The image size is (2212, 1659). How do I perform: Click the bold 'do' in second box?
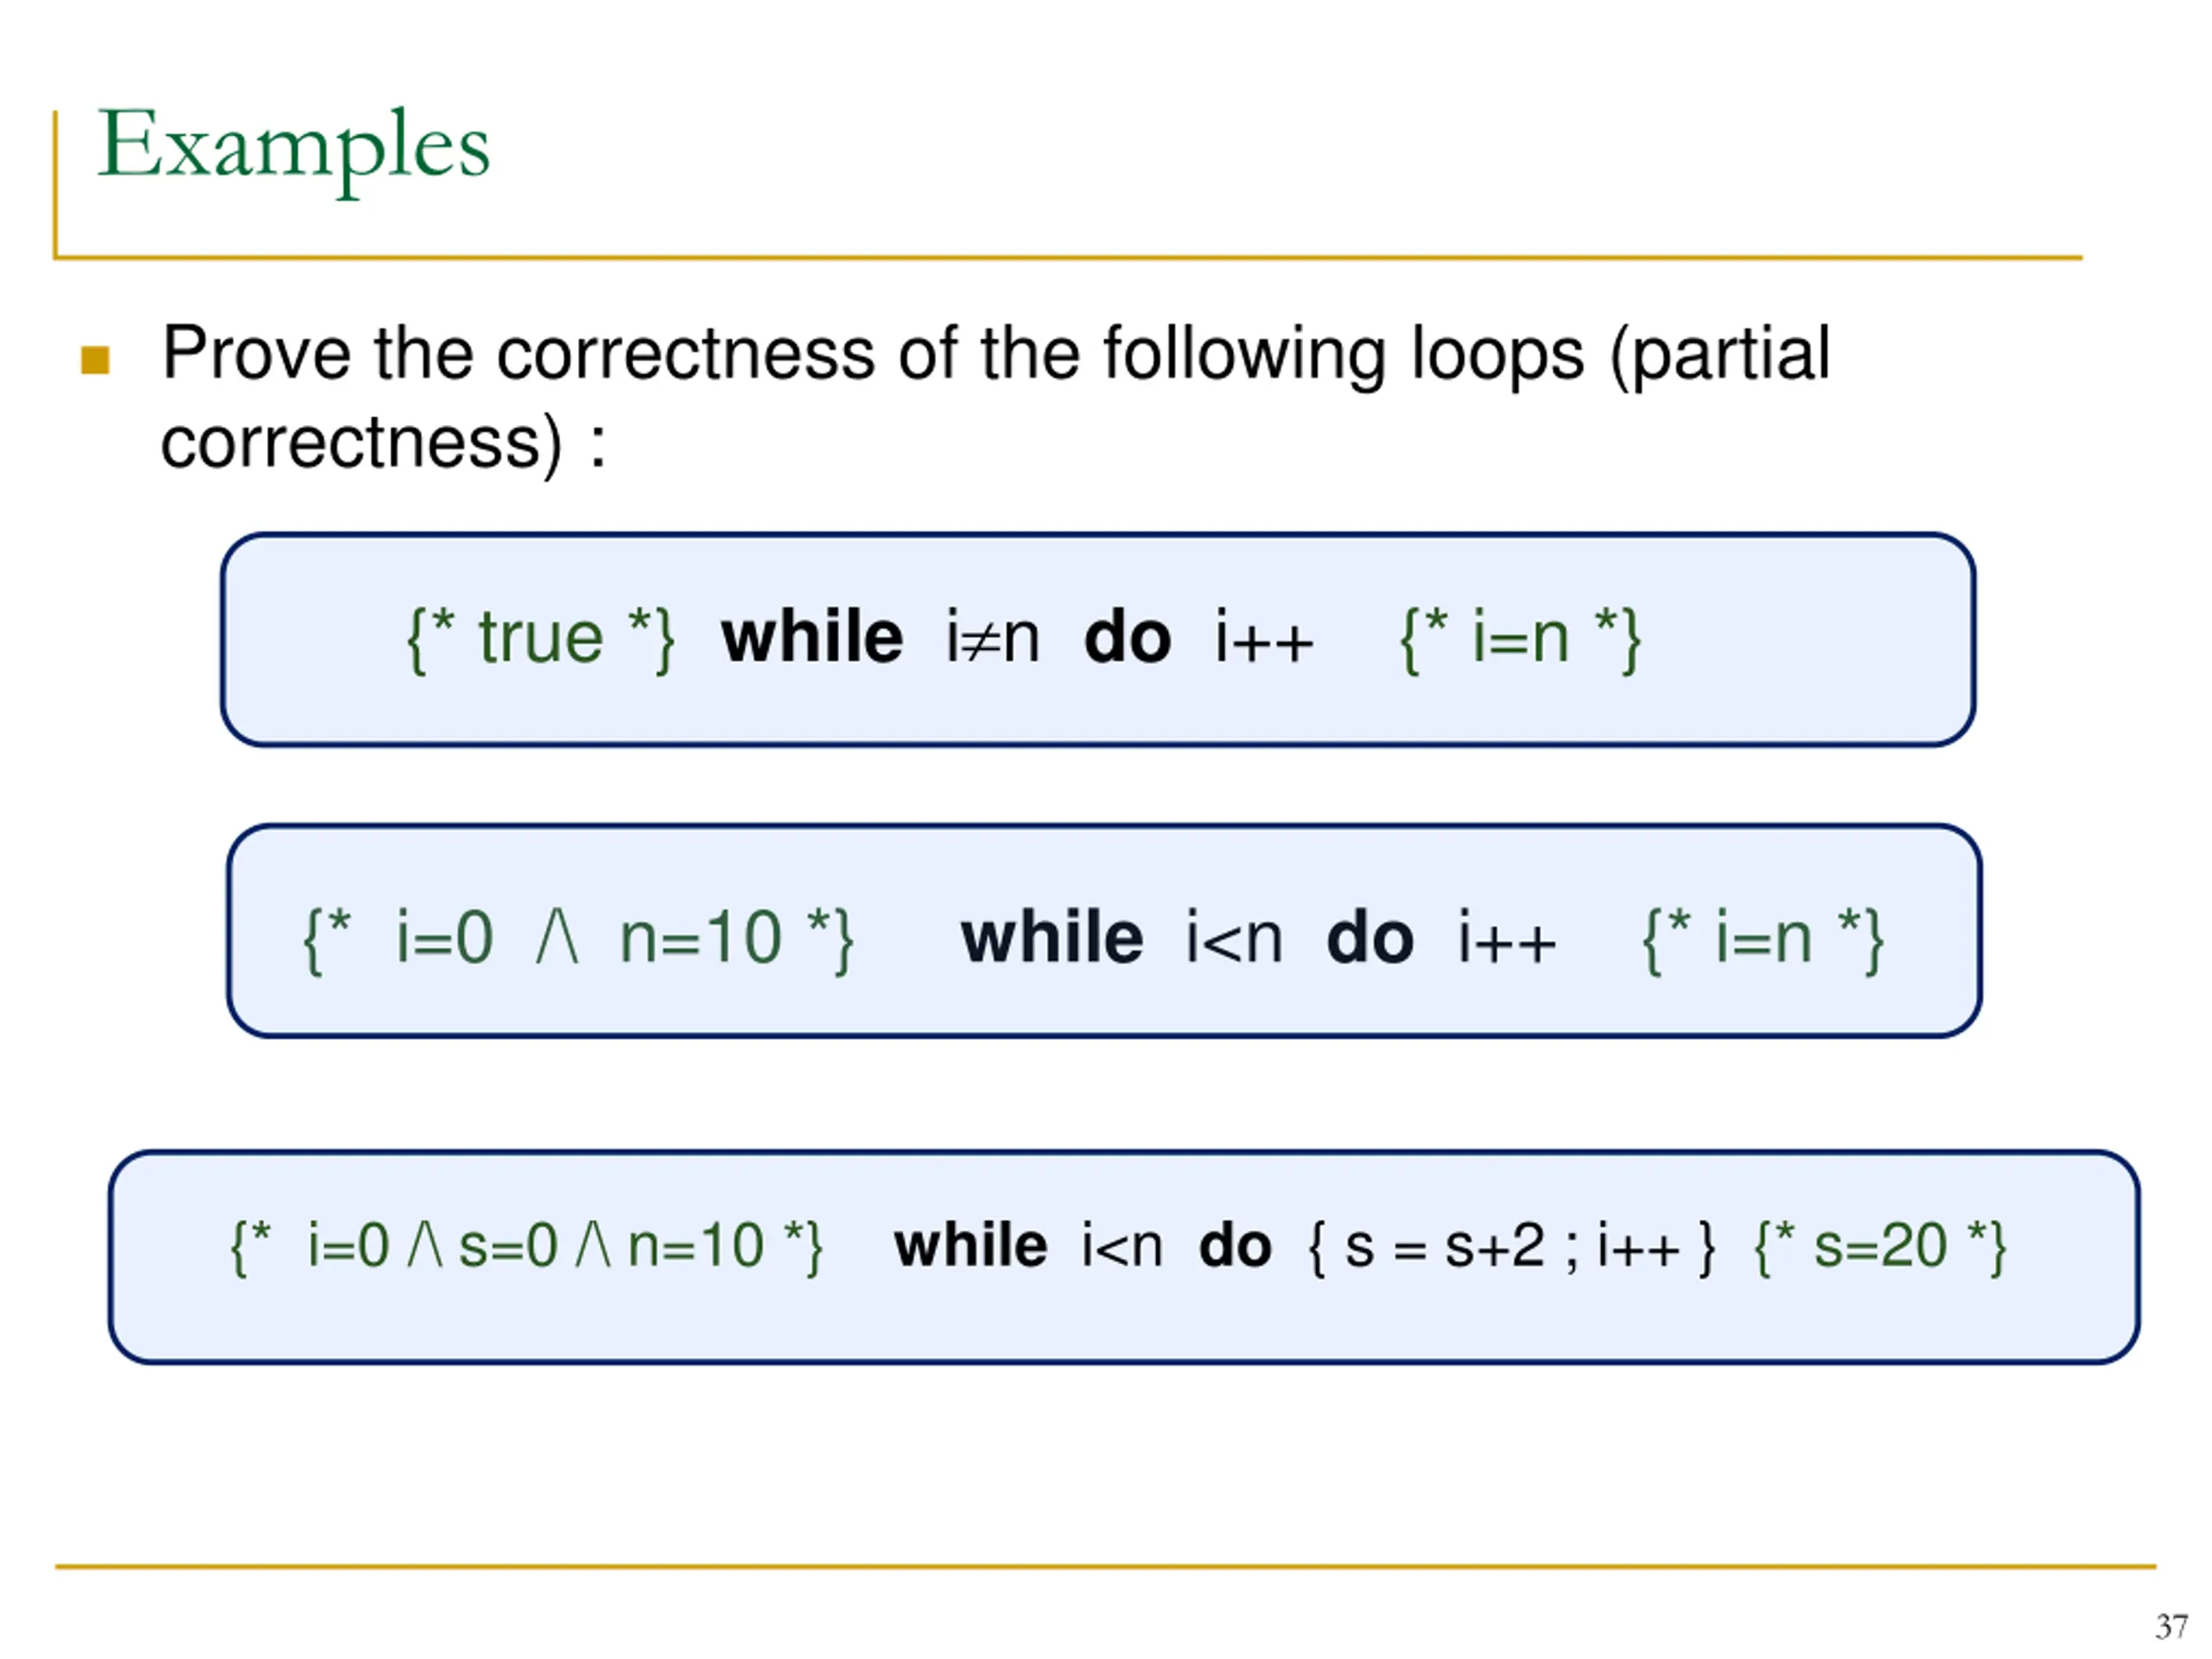coord(1369,938)
